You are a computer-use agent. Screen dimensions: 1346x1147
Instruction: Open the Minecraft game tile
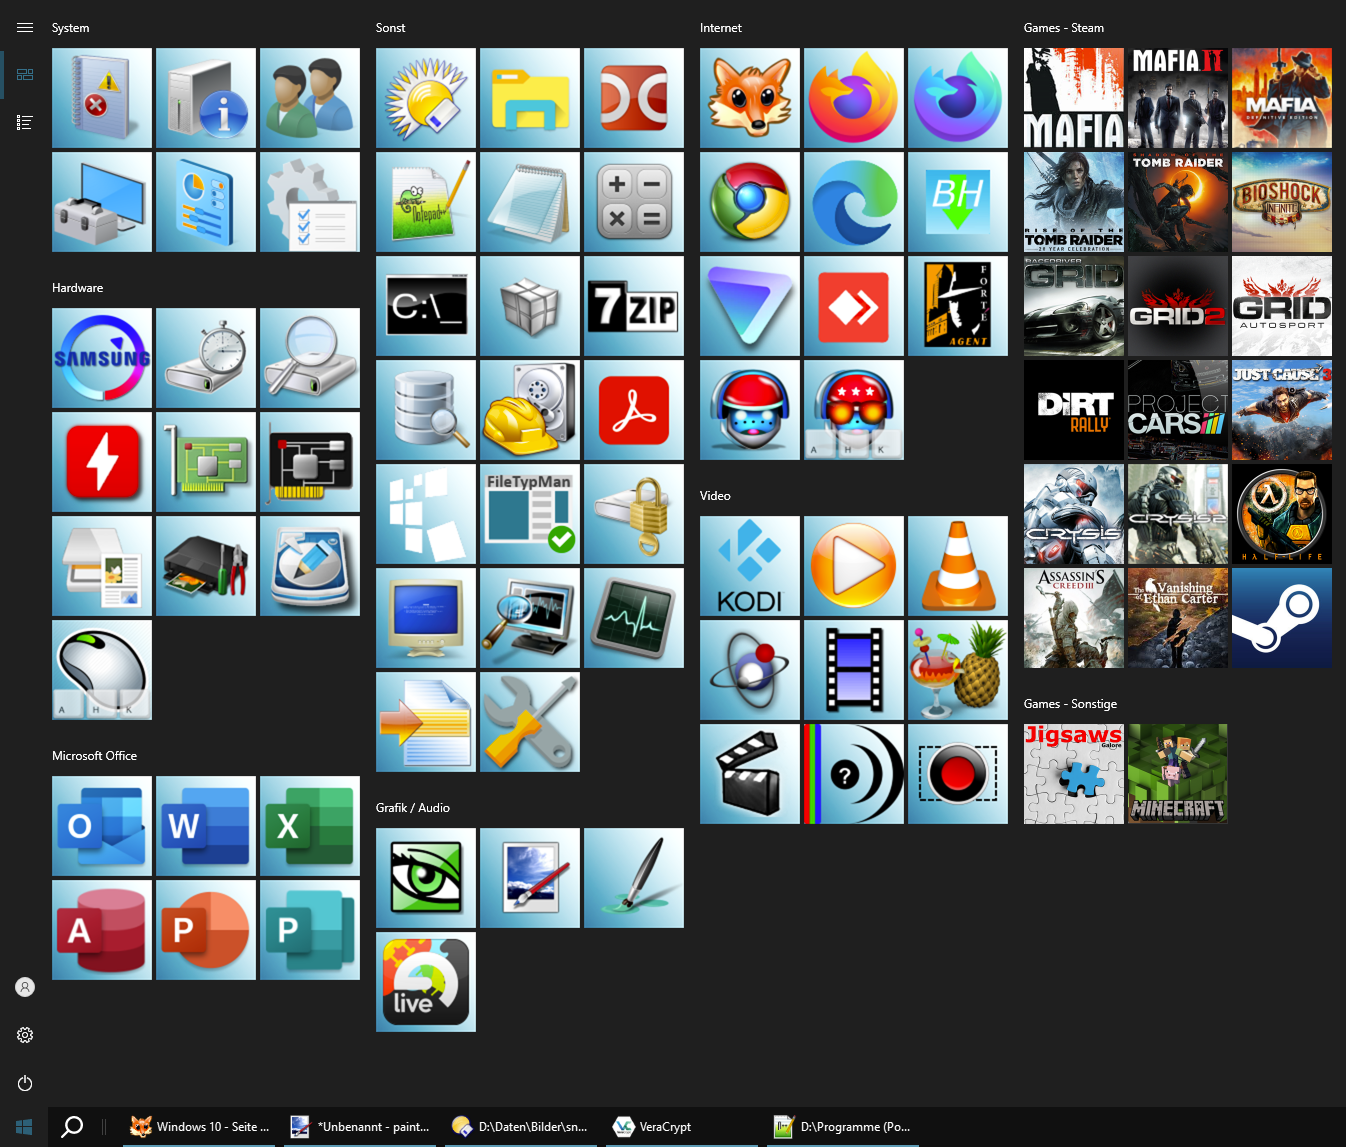point(1178,774)
